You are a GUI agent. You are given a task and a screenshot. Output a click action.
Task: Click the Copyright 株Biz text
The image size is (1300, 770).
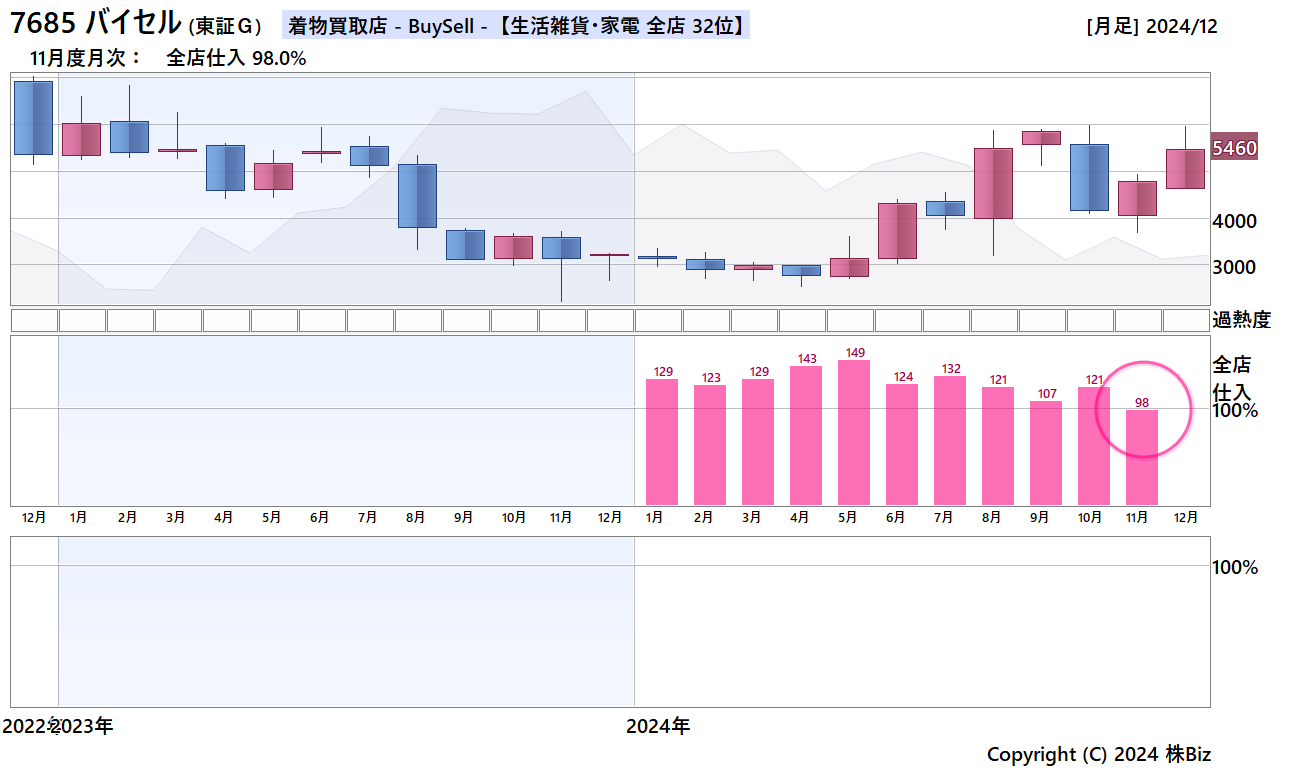coord(1099,754)
